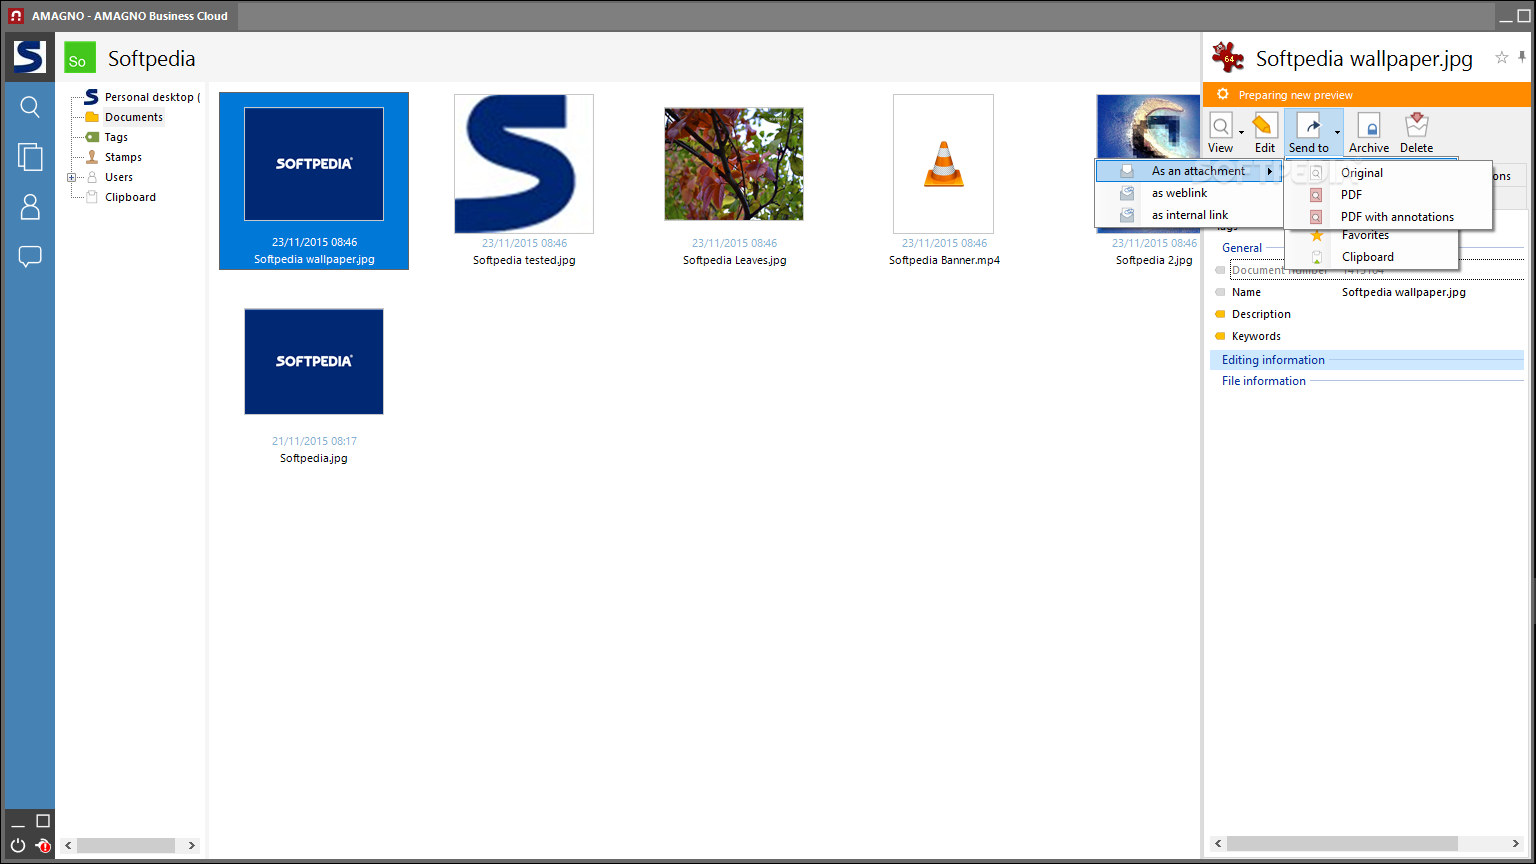Screen dimensions: 1536x864
Task: Open the user profile icon in the sidebar
Action: [30, 207]
